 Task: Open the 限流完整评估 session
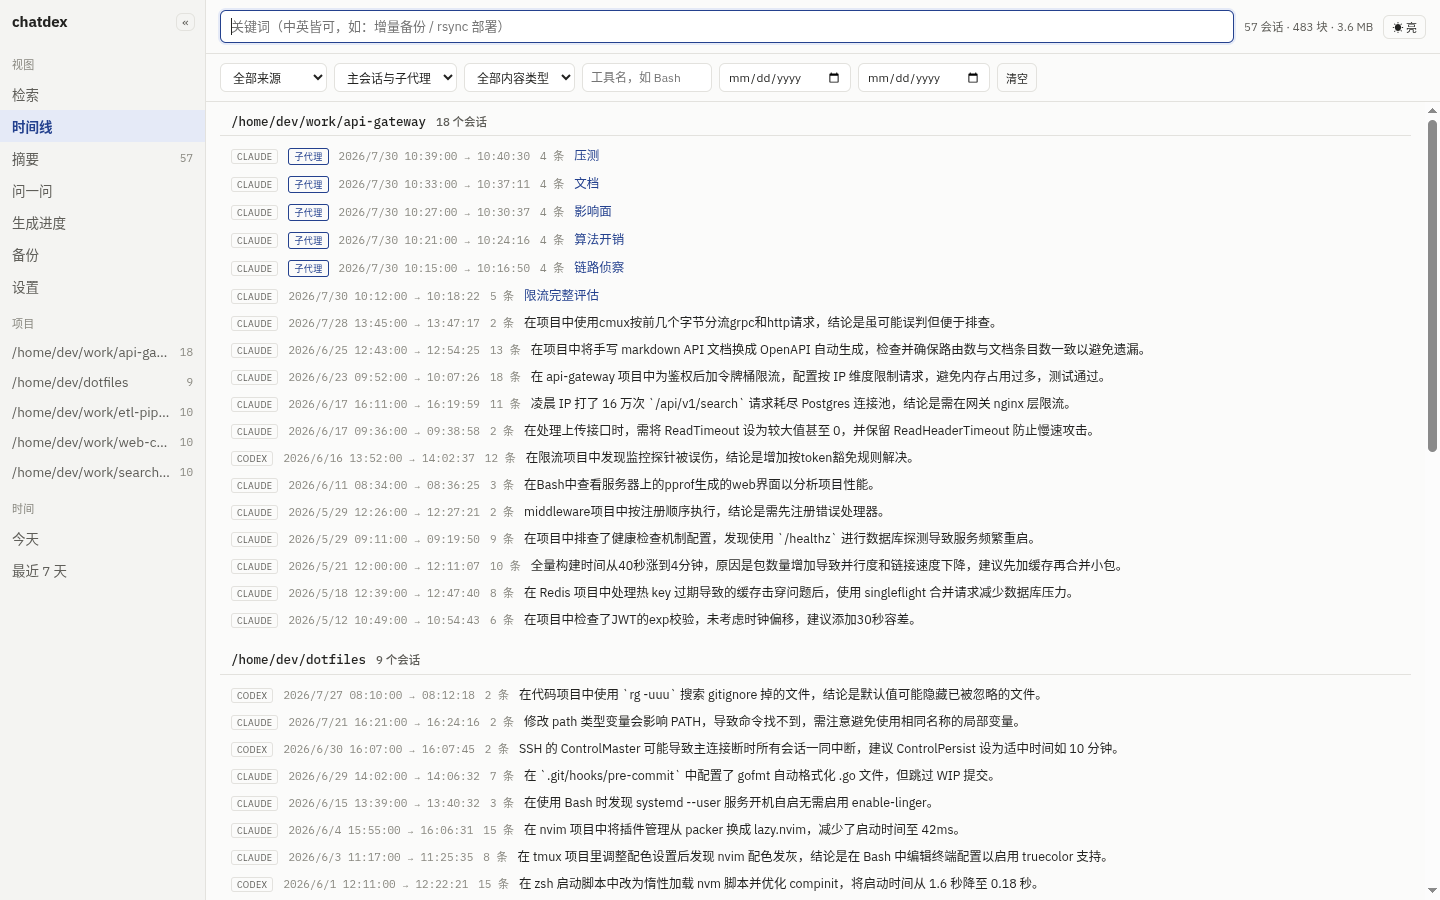click(561, 296)
